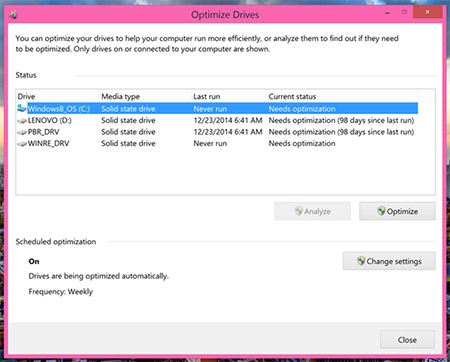Click the PBR_DRV drive icon
The width and height of the screenshot is (450, 362).
(x=22, y=132)
